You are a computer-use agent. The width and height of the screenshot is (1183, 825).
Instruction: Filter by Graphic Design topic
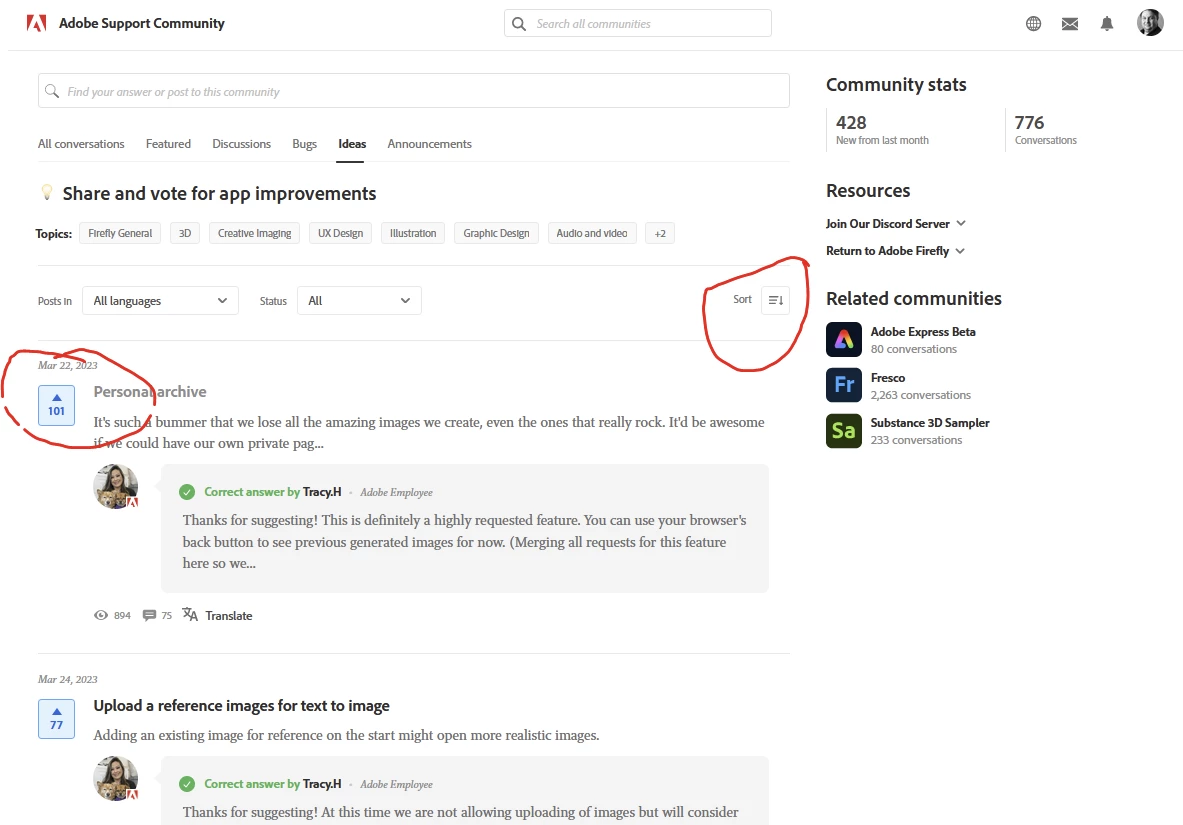click(496, 233)
